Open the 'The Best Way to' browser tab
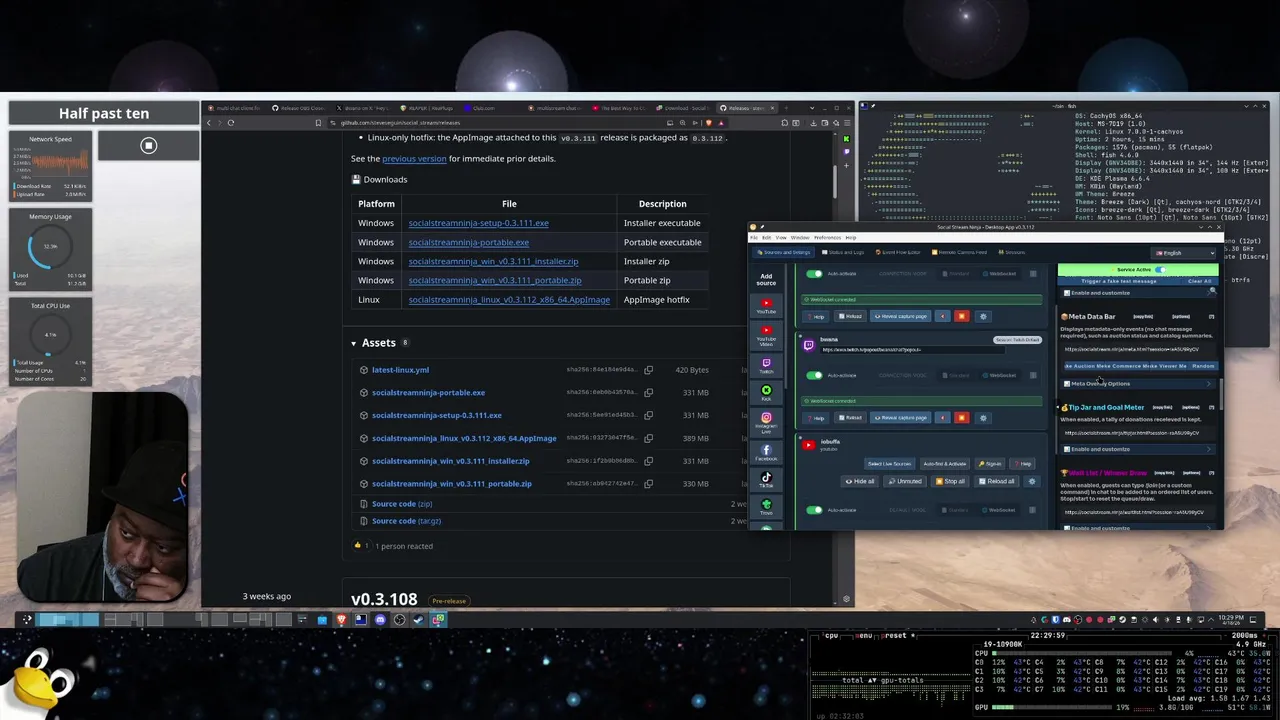1280x720 pixels. tap(619, 107)
